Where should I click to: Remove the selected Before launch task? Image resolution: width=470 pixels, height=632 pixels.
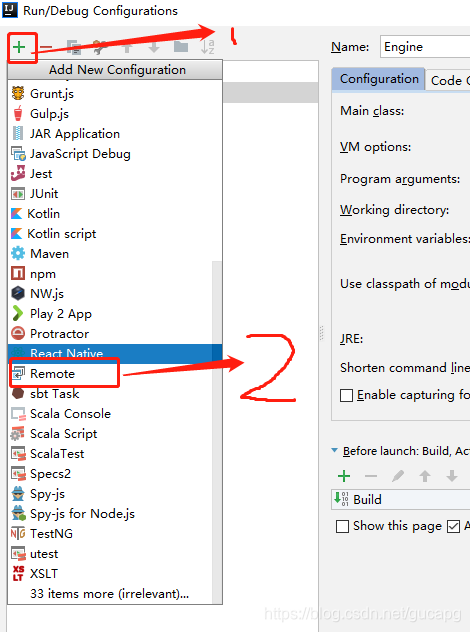(x=371, y=476)
